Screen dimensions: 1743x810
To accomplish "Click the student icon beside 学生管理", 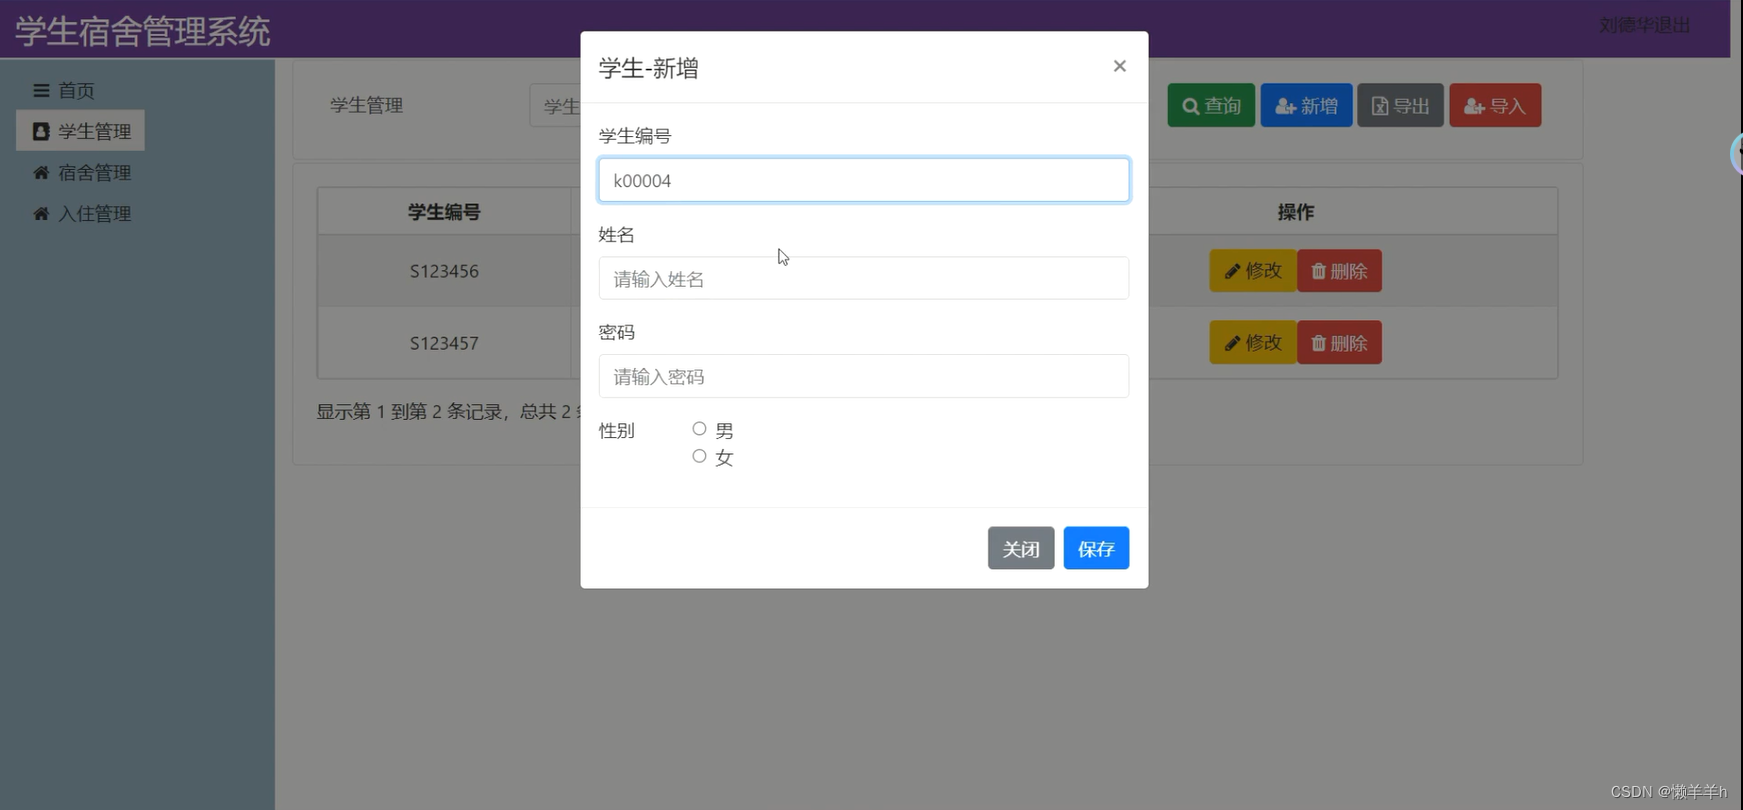I will click(x=41, y=131).
